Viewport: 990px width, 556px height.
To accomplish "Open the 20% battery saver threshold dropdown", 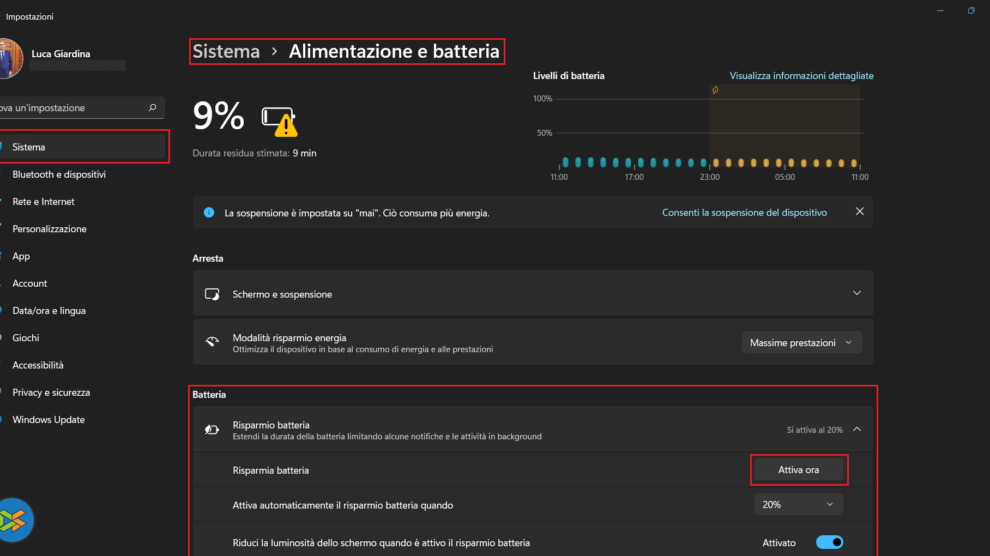I will (x=798, y=505).
